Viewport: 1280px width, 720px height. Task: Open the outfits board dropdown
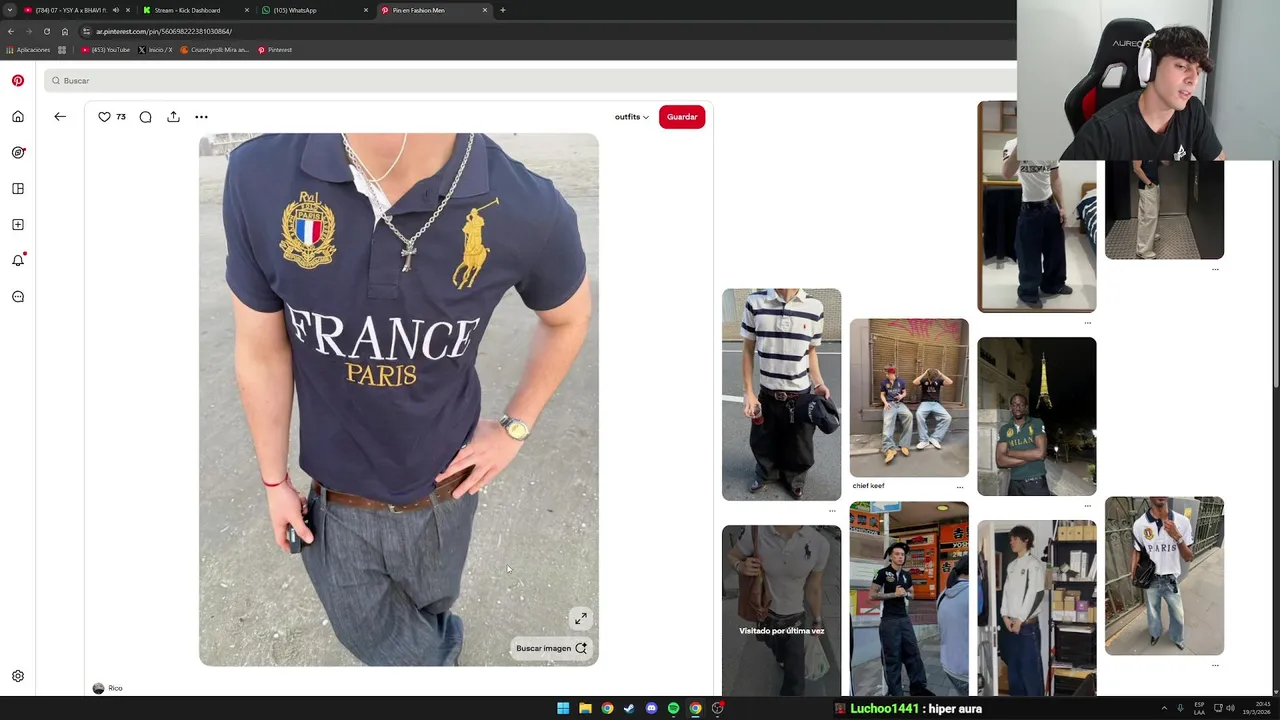click(632, 117)
